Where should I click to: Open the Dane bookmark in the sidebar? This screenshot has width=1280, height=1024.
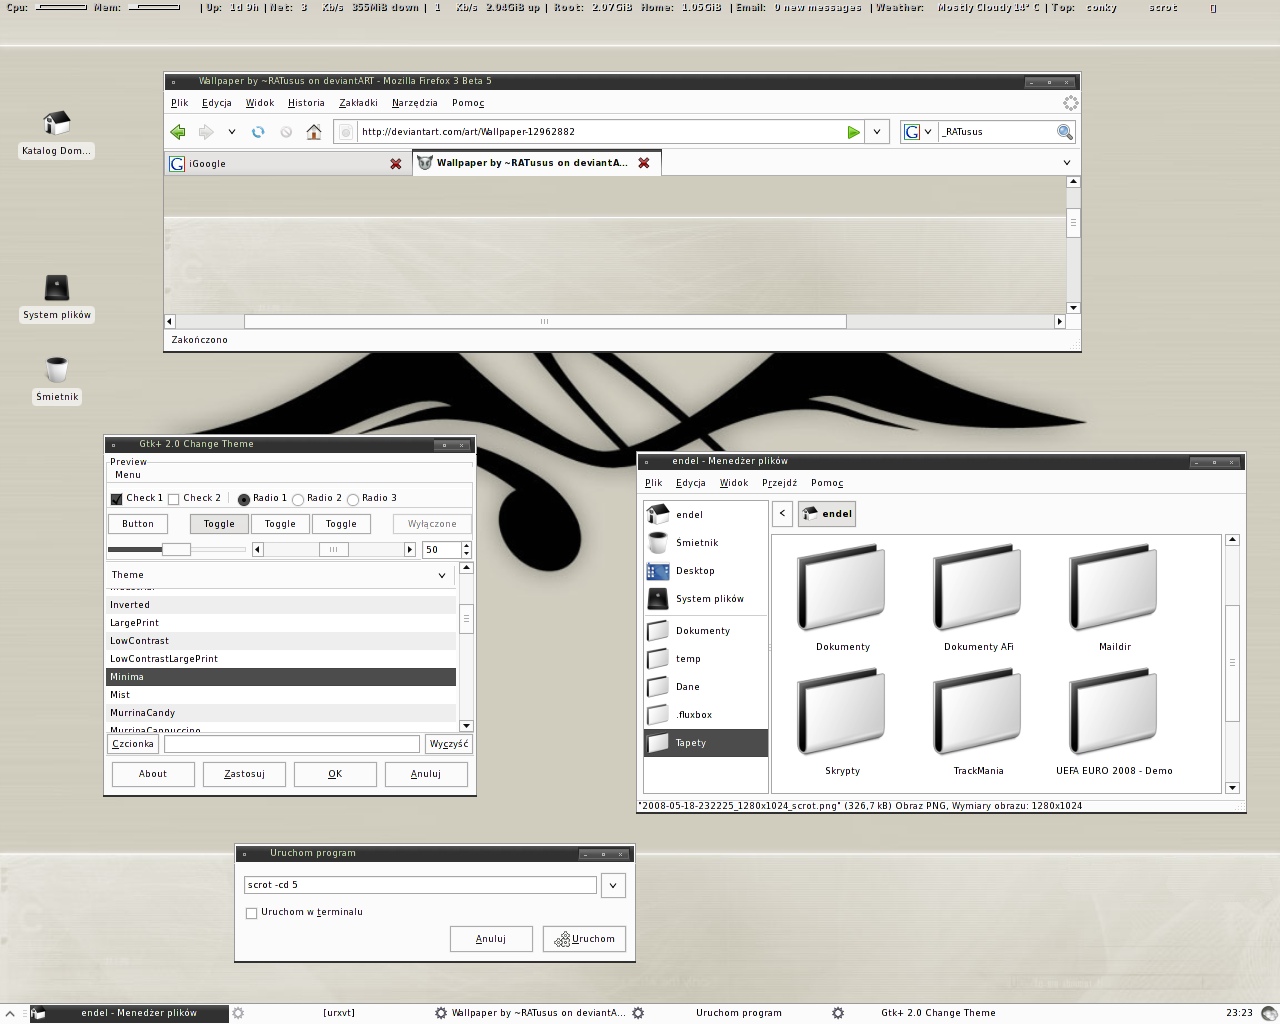pyautogui.click(x=706, y=687)
